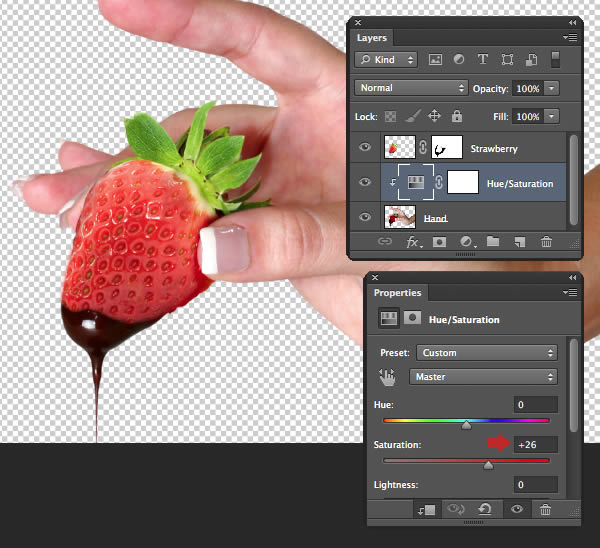Open the Layers panel flyout menu
Screen dimensions: 600x548
point(570,38)
